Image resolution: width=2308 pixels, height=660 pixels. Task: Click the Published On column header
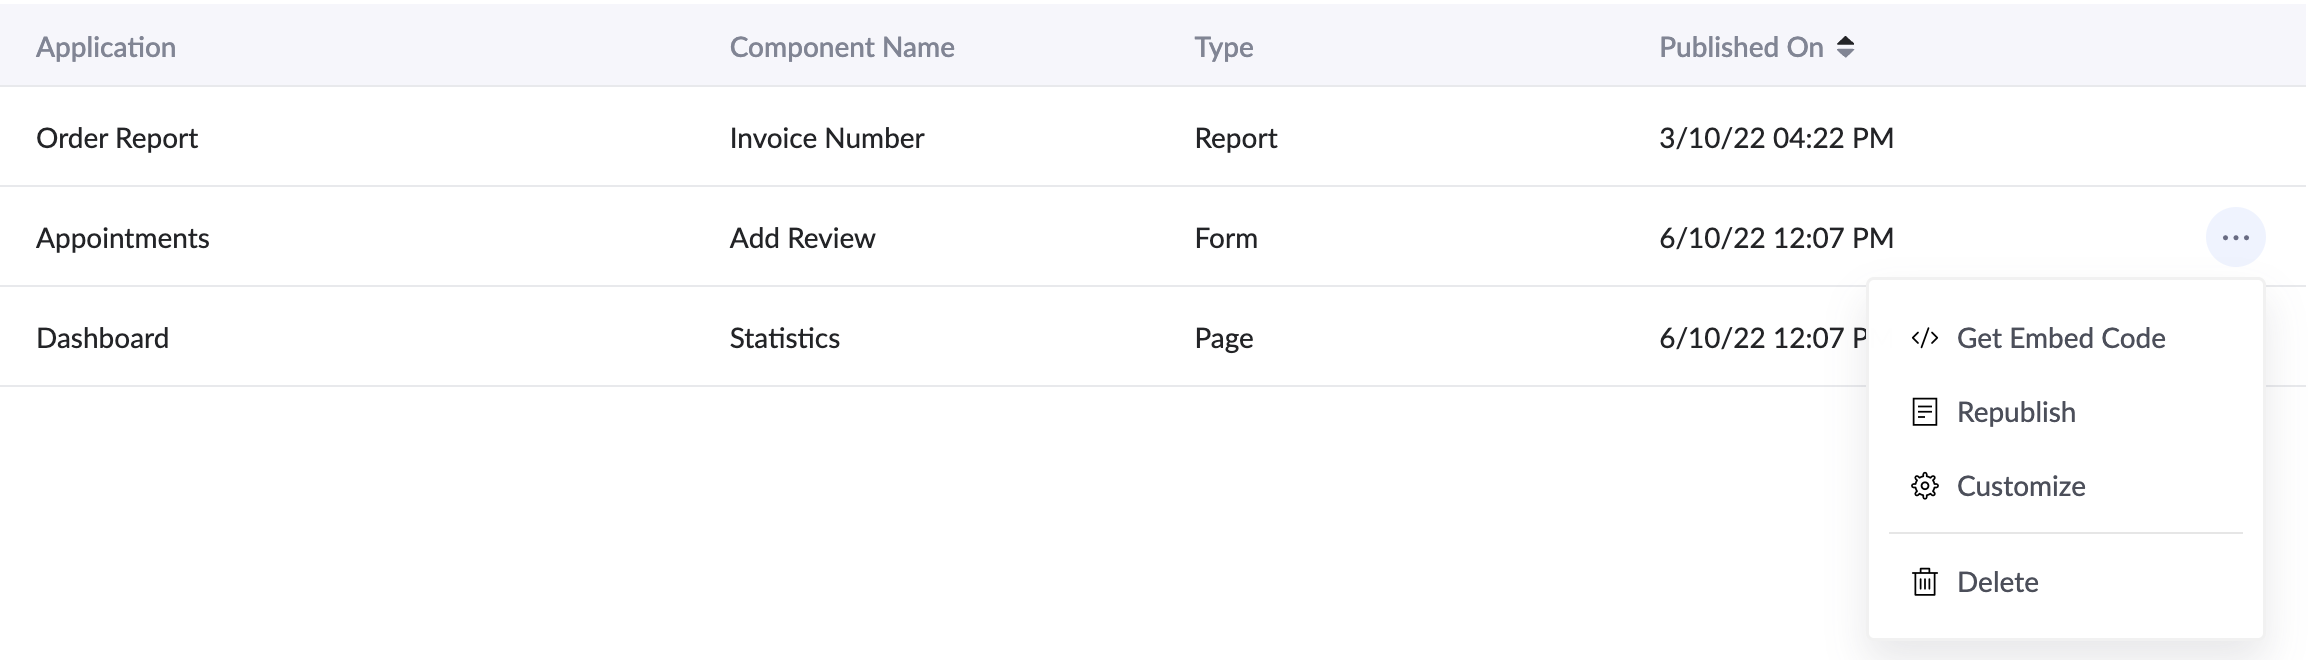click(x=1741, y=47)
